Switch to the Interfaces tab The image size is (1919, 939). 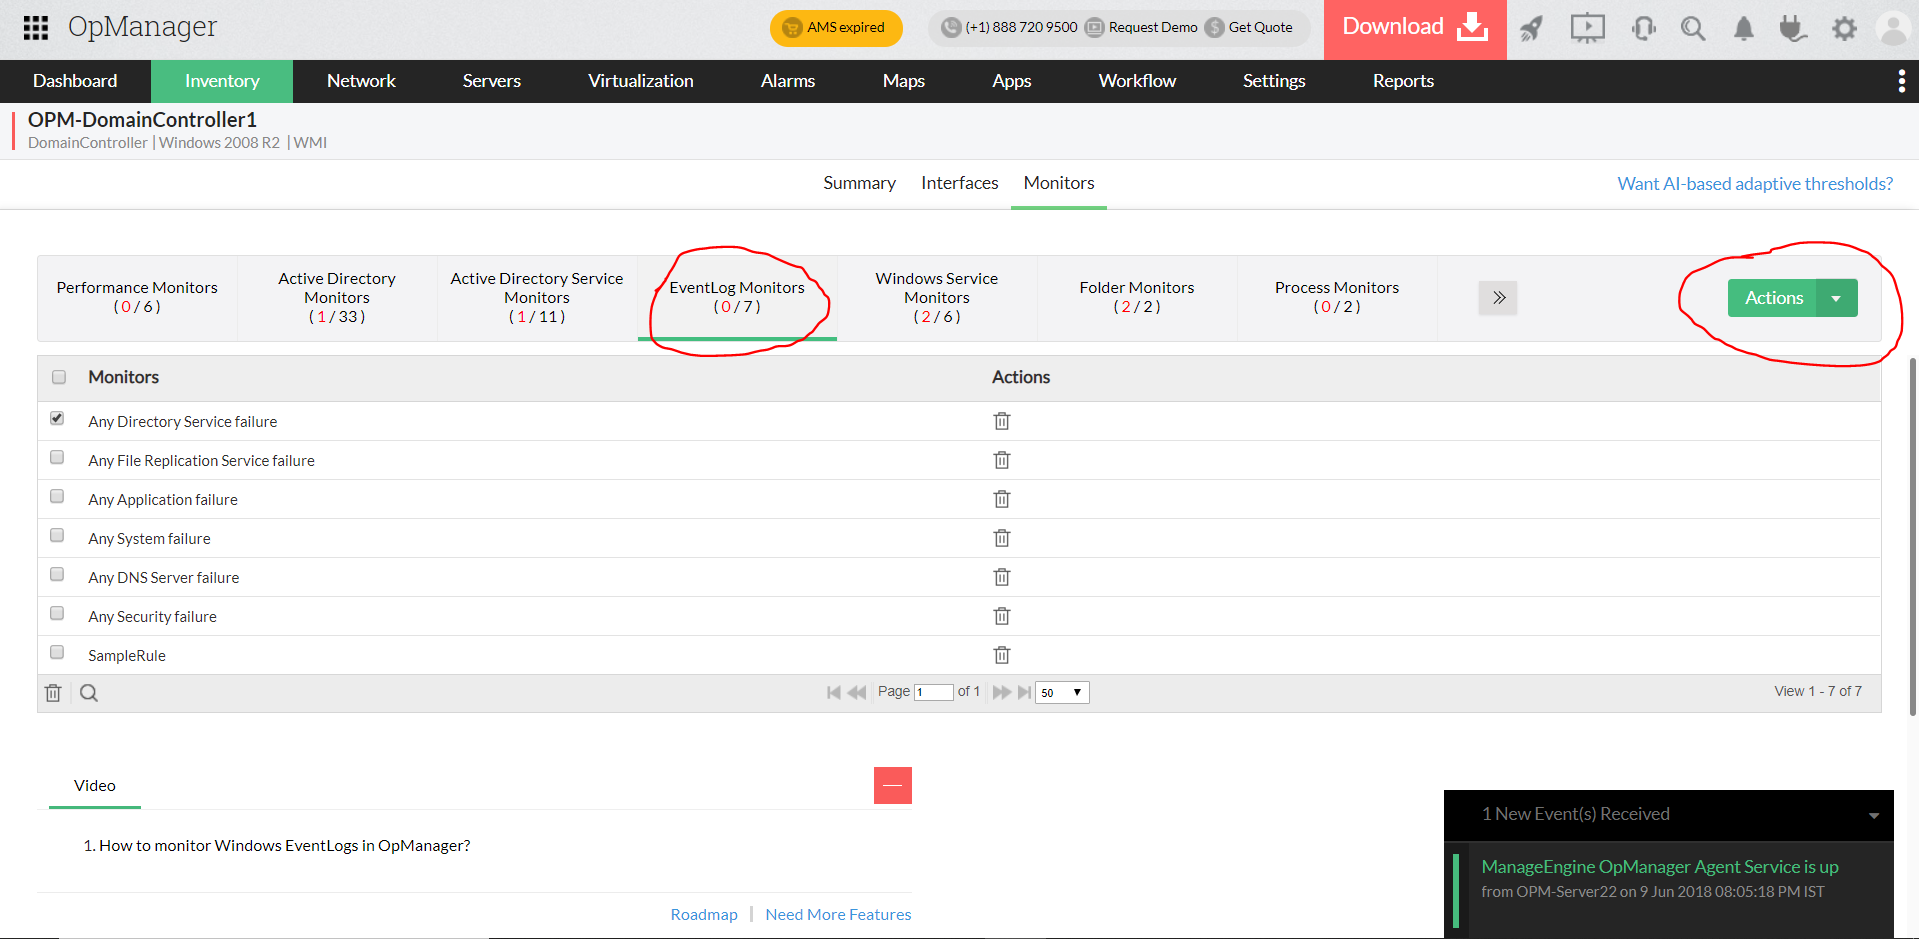tap(960, 183)
